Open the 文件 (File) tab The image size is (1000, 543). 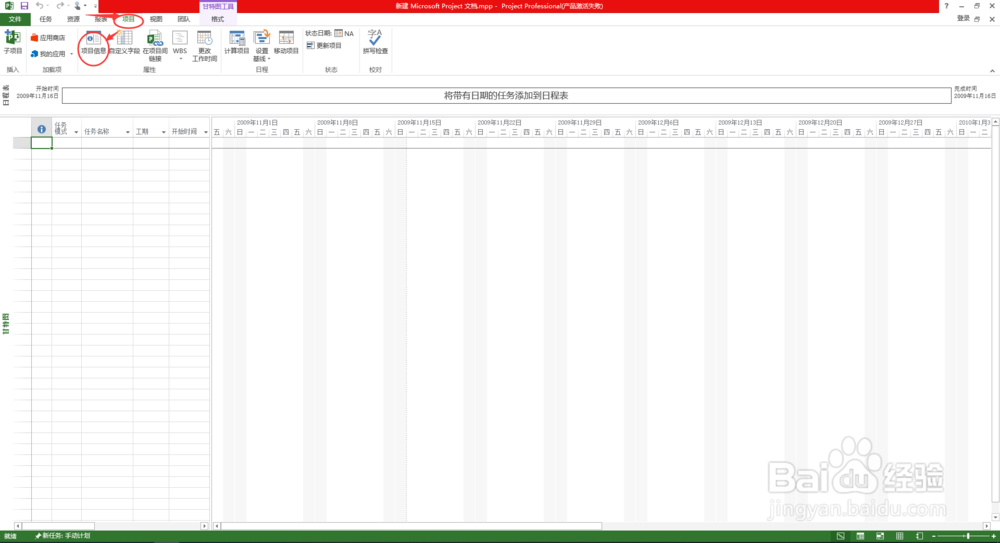click(15, 19)
